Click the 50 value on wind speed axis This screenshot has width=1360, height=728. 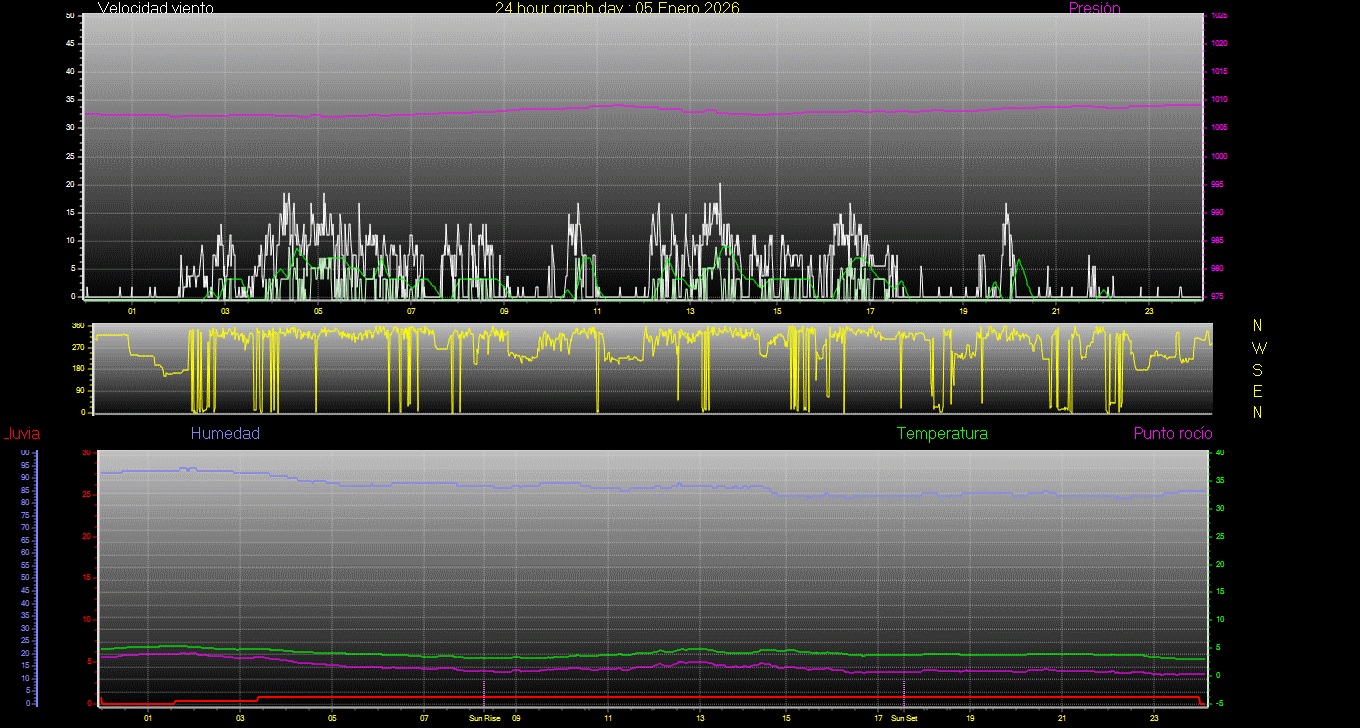(x=69, y=16)
